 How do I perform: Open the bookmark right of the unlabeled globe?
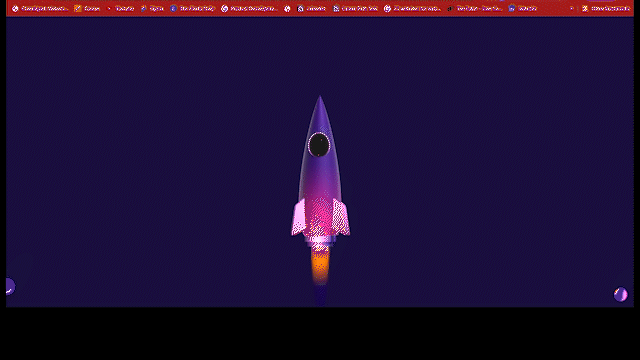[x=312, y=9]
